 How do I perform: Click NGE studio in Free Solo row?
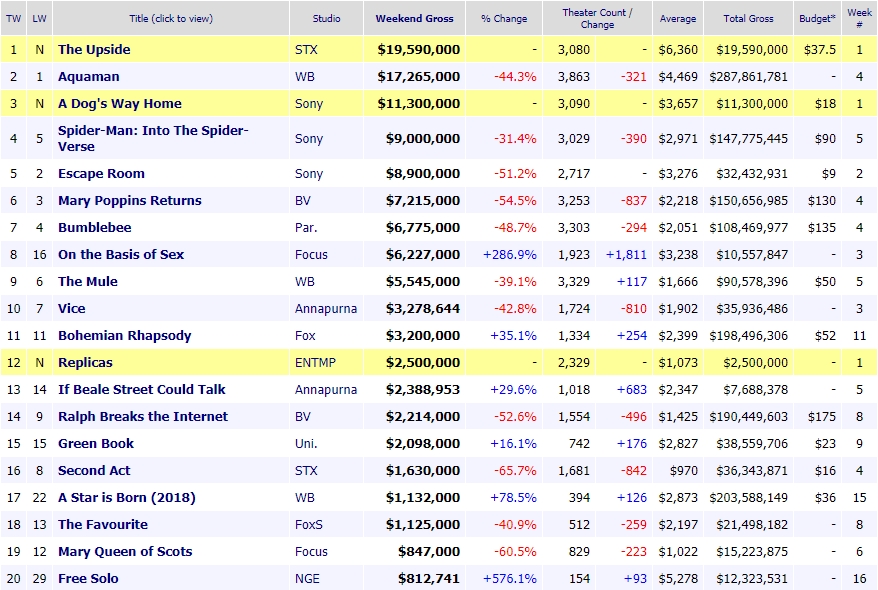tap(307, 578)
